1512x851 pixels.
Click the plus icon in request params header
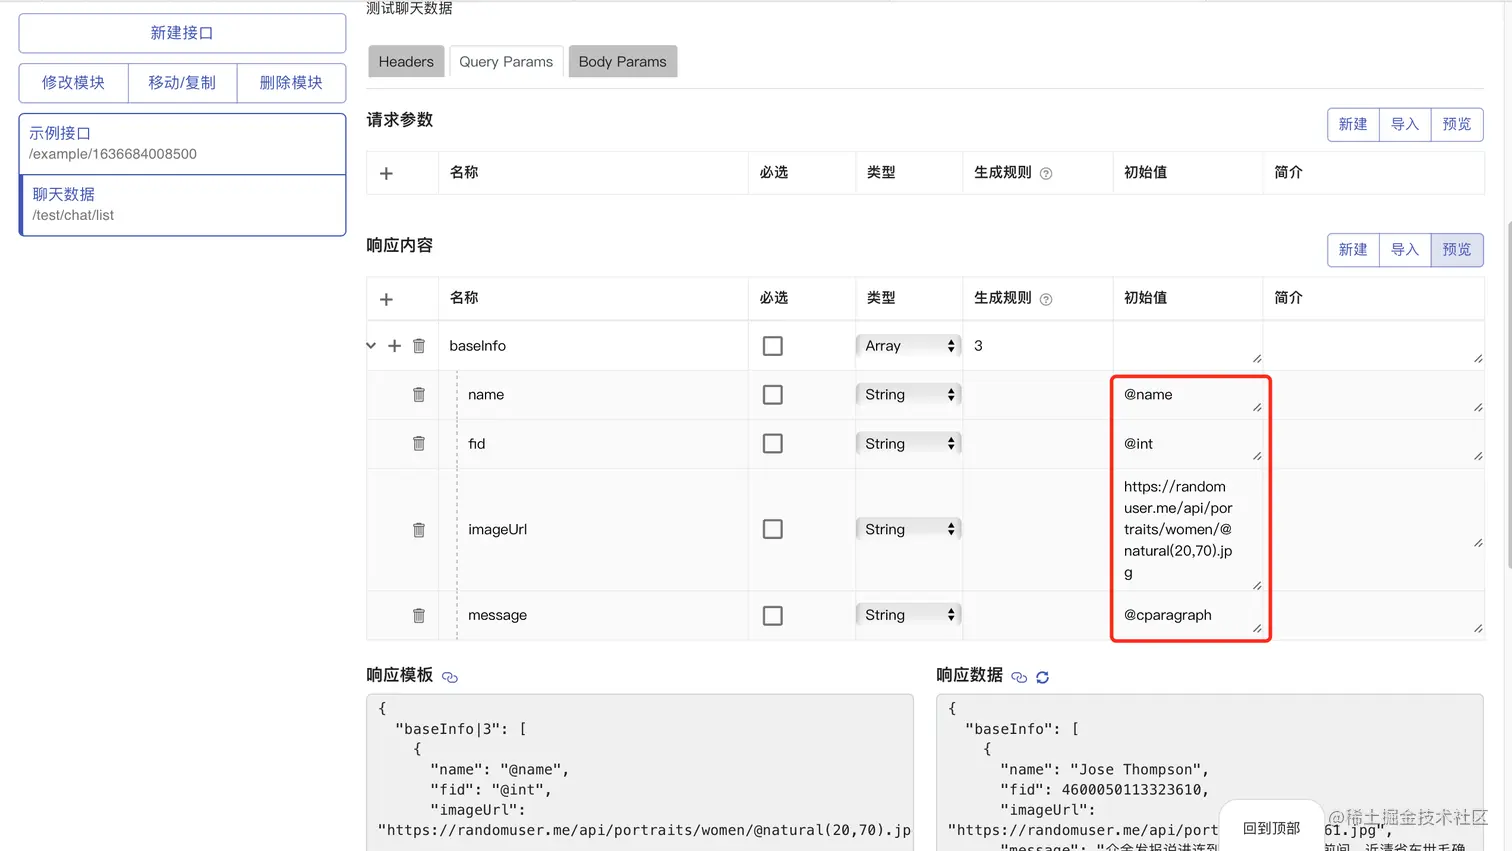coord(386,173)
